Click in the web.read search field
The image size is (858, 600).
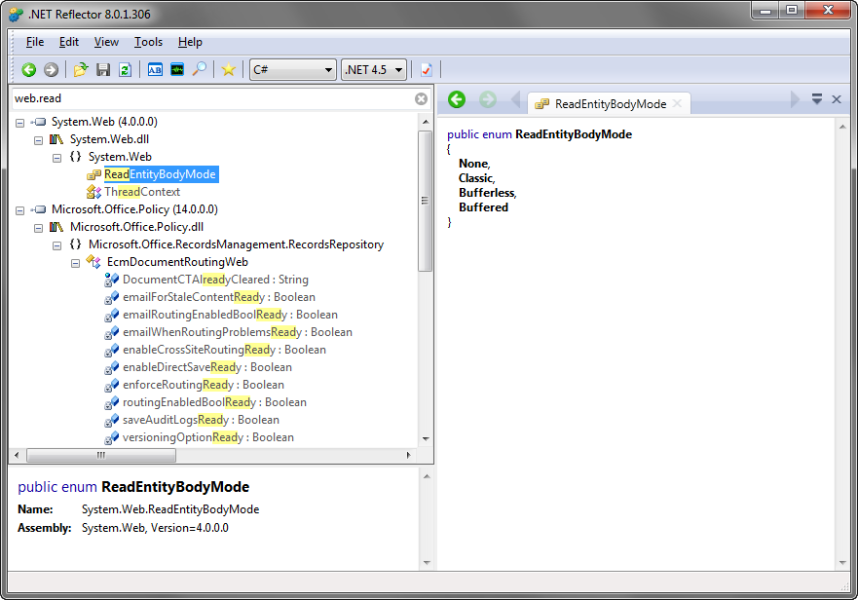pyautogui.click(x=212, y=98)
